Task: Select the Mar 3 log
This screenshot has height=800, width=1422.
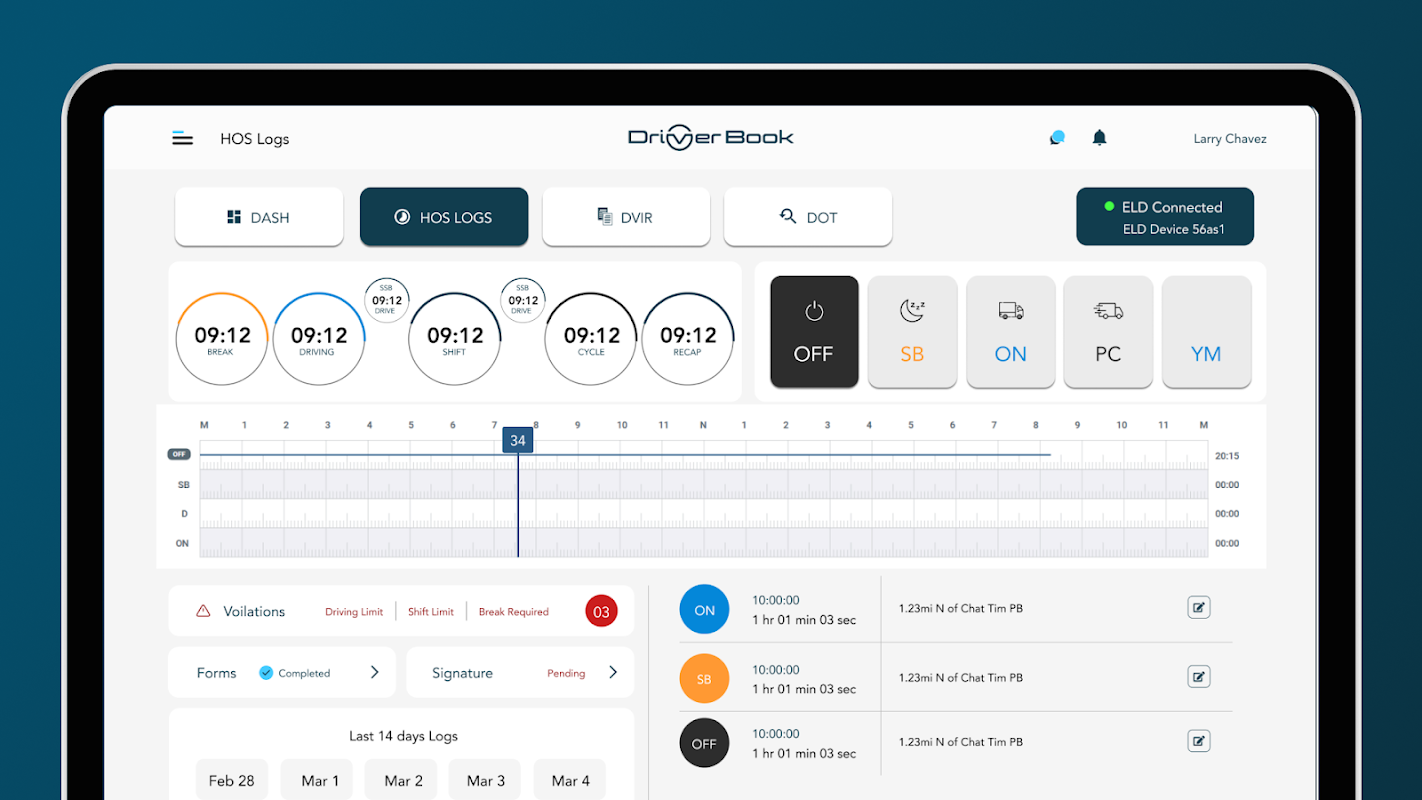Action: [486, 781]
